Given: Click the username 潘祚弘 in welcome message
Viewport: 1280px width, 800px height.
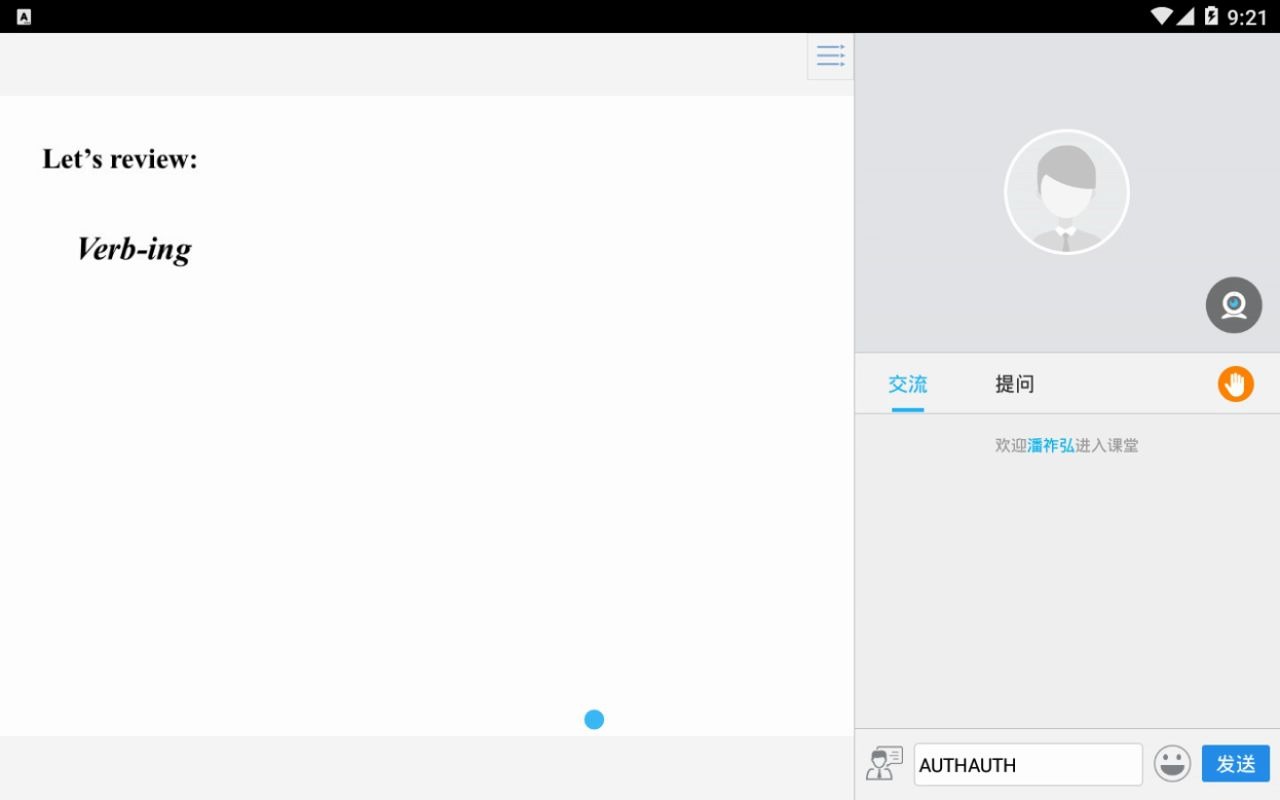Looking at the screenshot, I should coord(1051,446).
